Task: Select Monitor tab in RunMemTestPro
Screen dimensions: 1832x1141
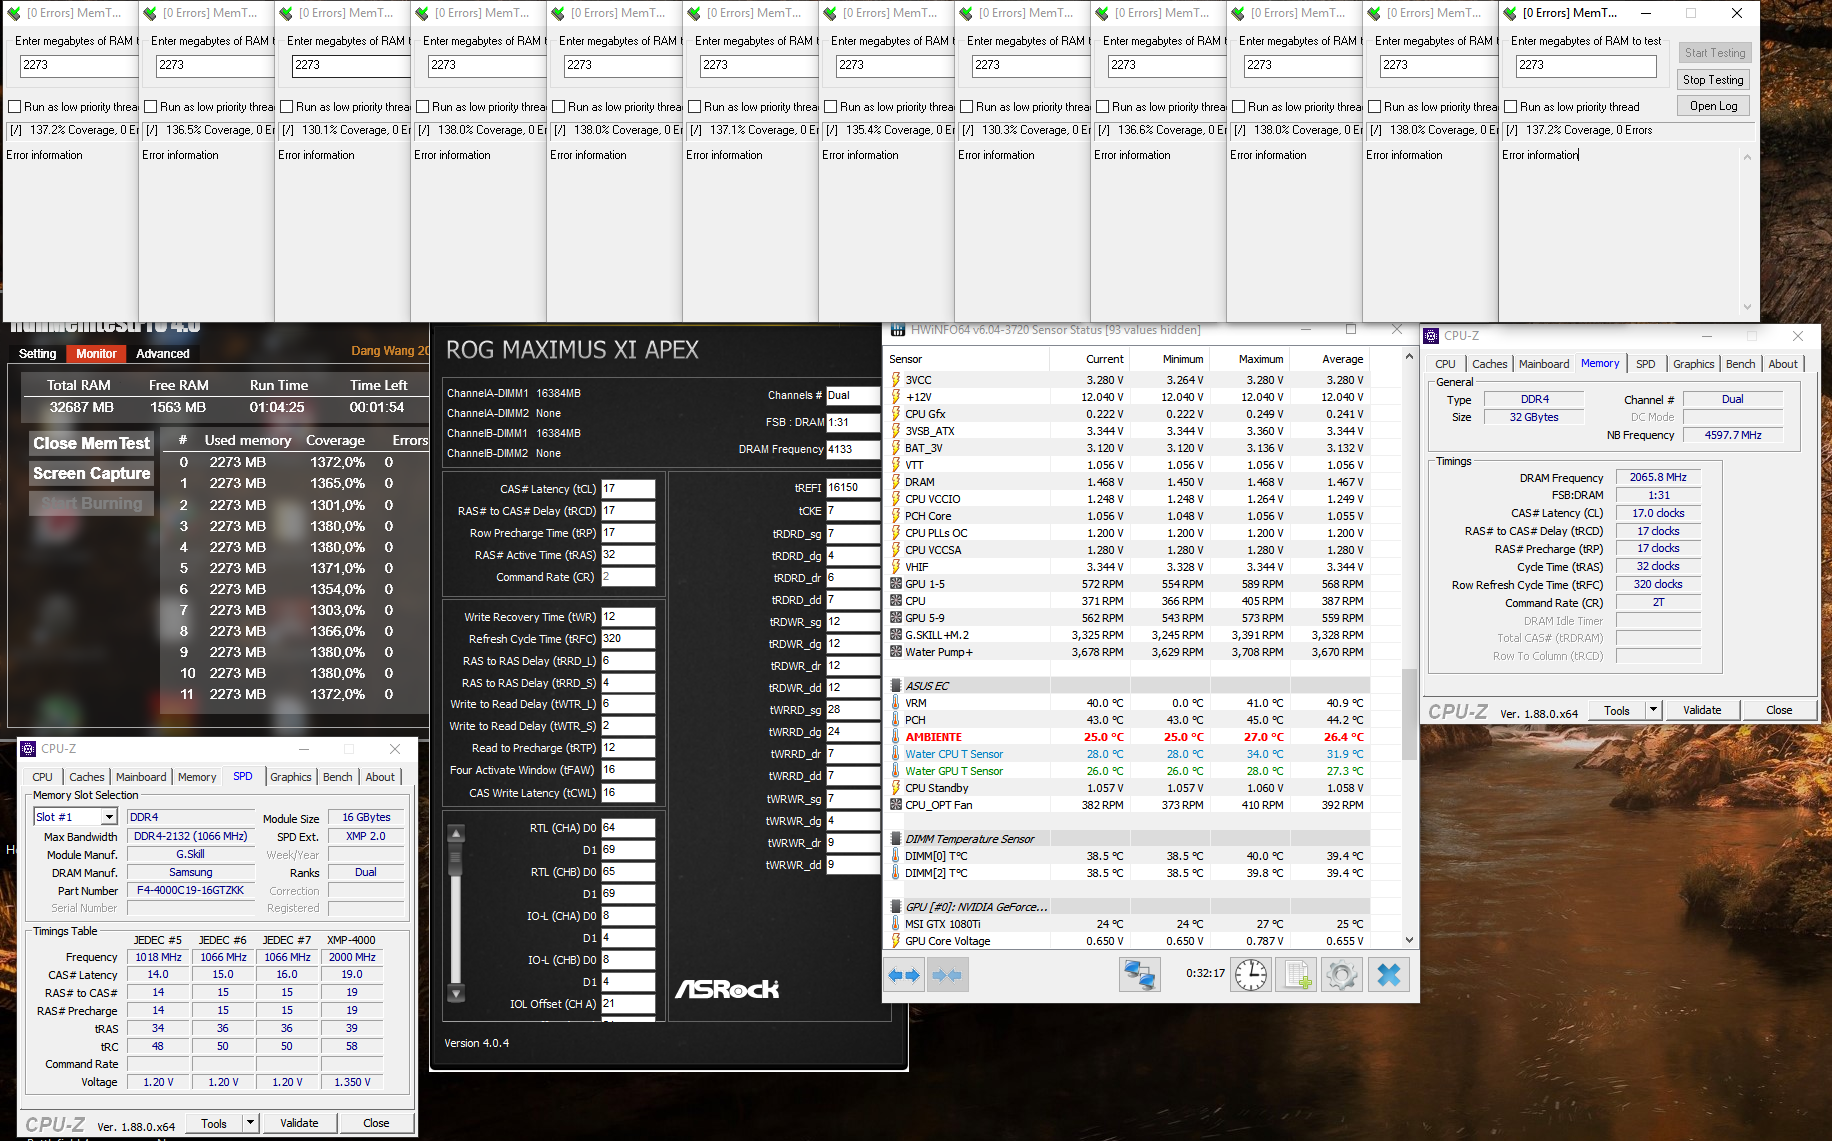Action: pyautogui.click(x=97, y=354)
